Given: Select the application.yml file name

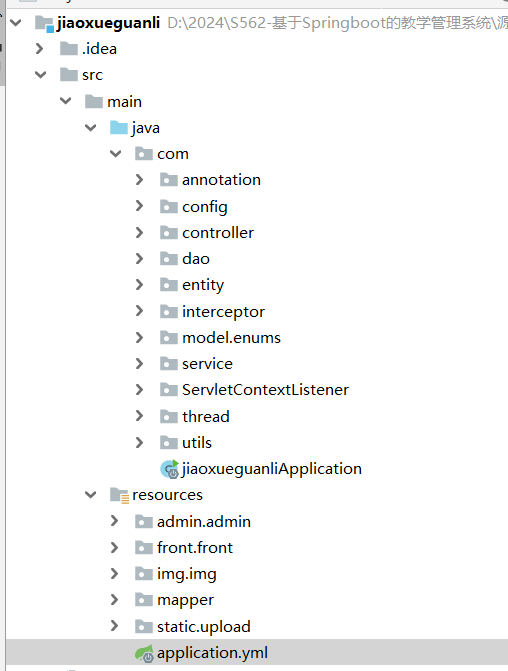Looking at the screenshot, I should [212, 653].
